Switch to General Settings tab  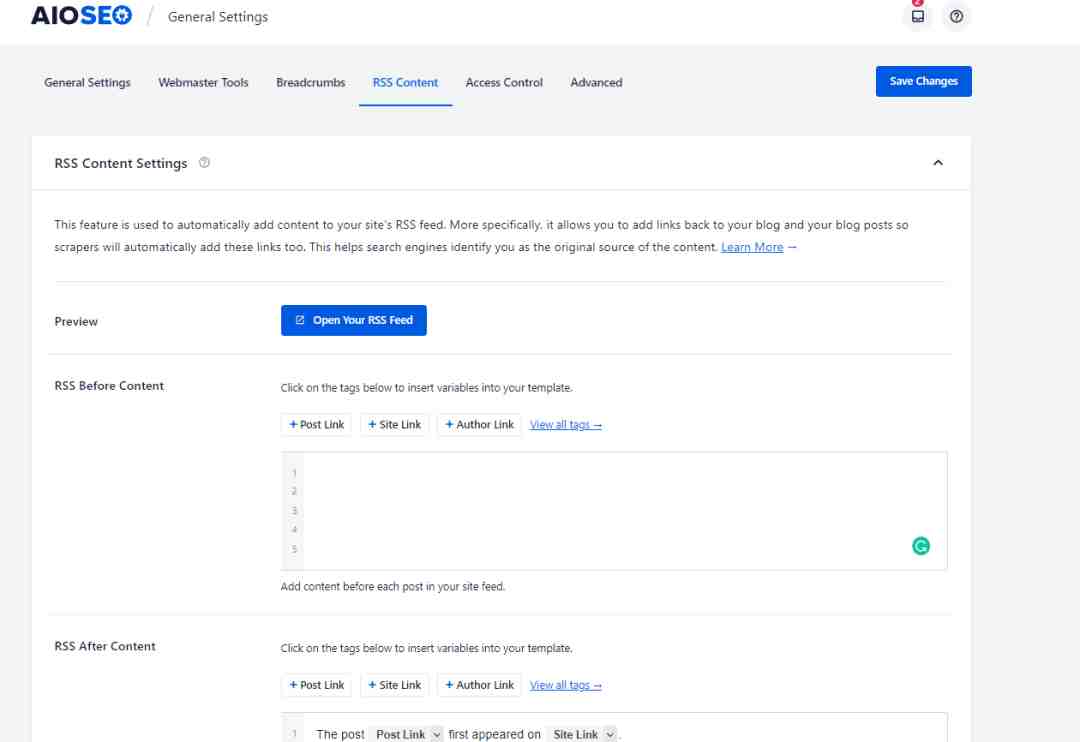pyautogui.click(x=87, y=82)
